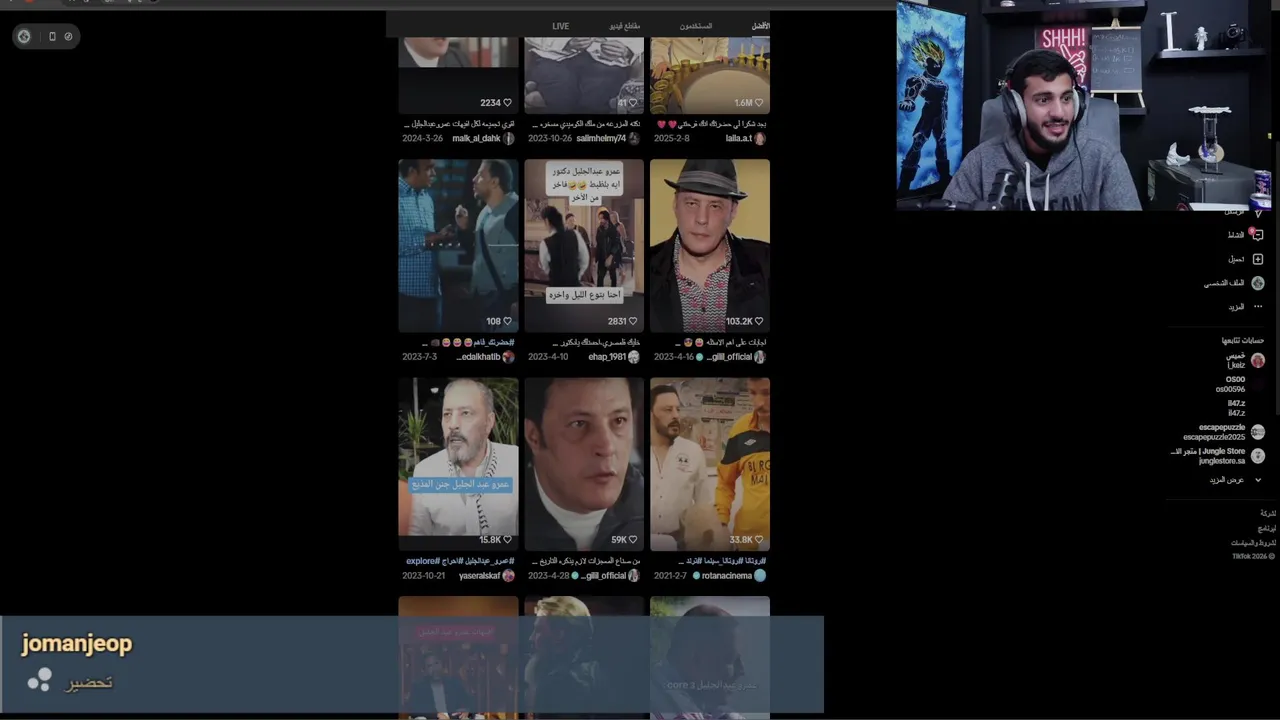Play the 108-likes video of two men talking
This screenshot has width=1280, height=720.
point(458,245)
